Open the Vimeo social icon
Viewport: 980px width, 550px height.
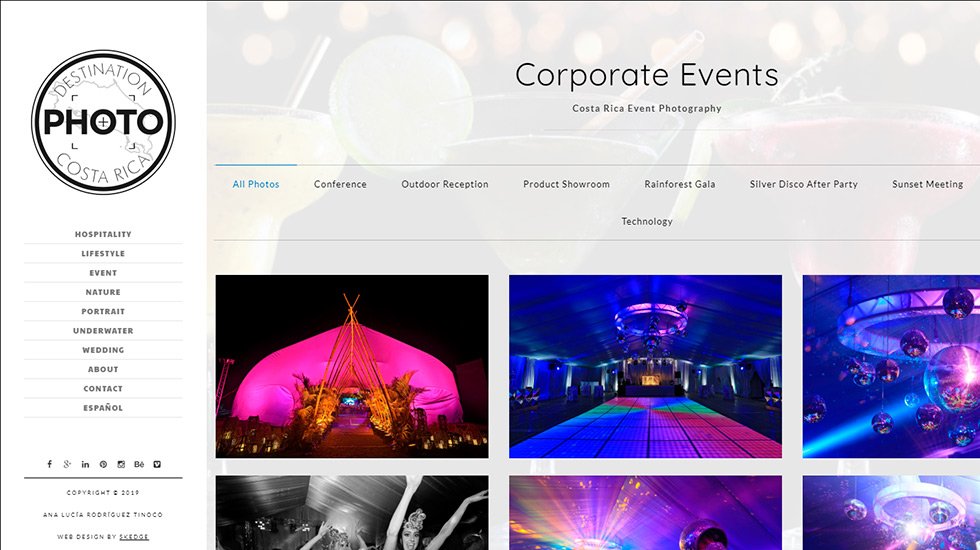click(x=157, y=464)
